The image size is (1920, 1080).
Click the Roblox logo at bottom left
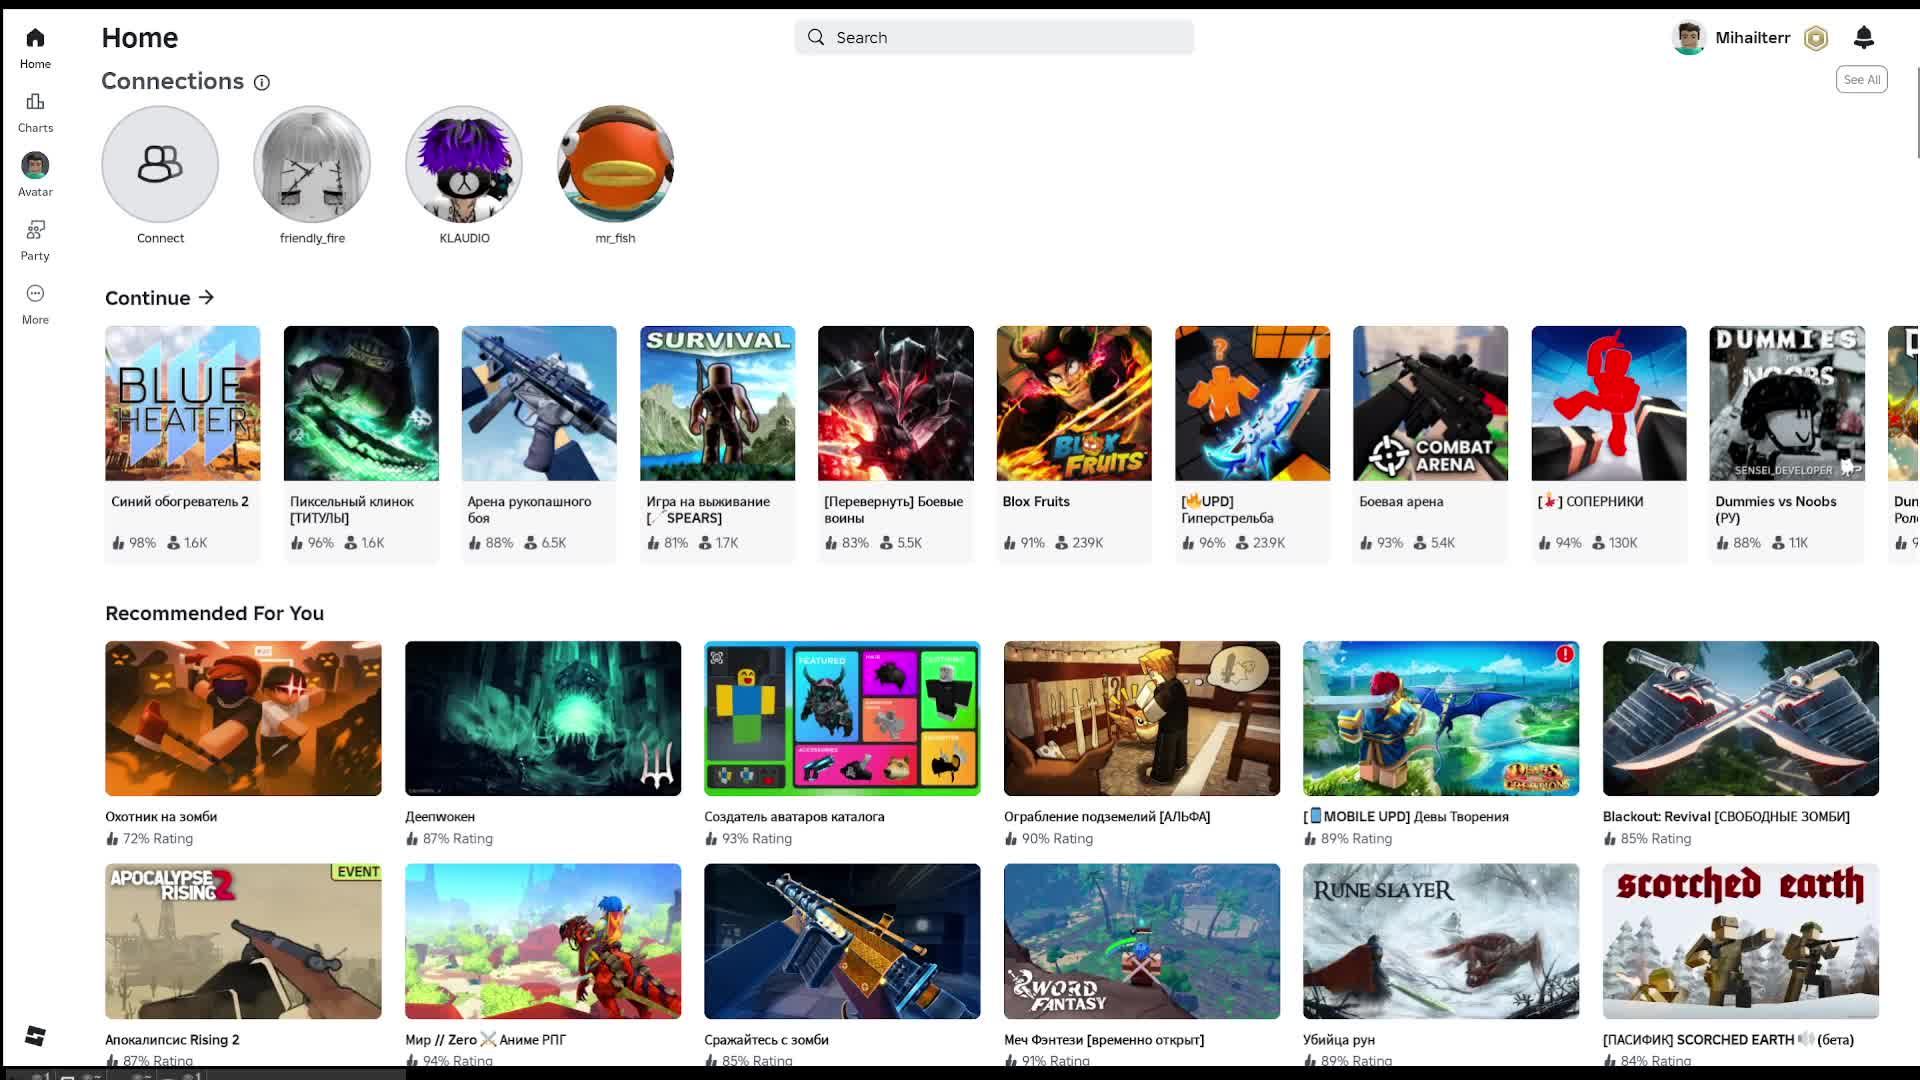click(x=35, y=1036)
